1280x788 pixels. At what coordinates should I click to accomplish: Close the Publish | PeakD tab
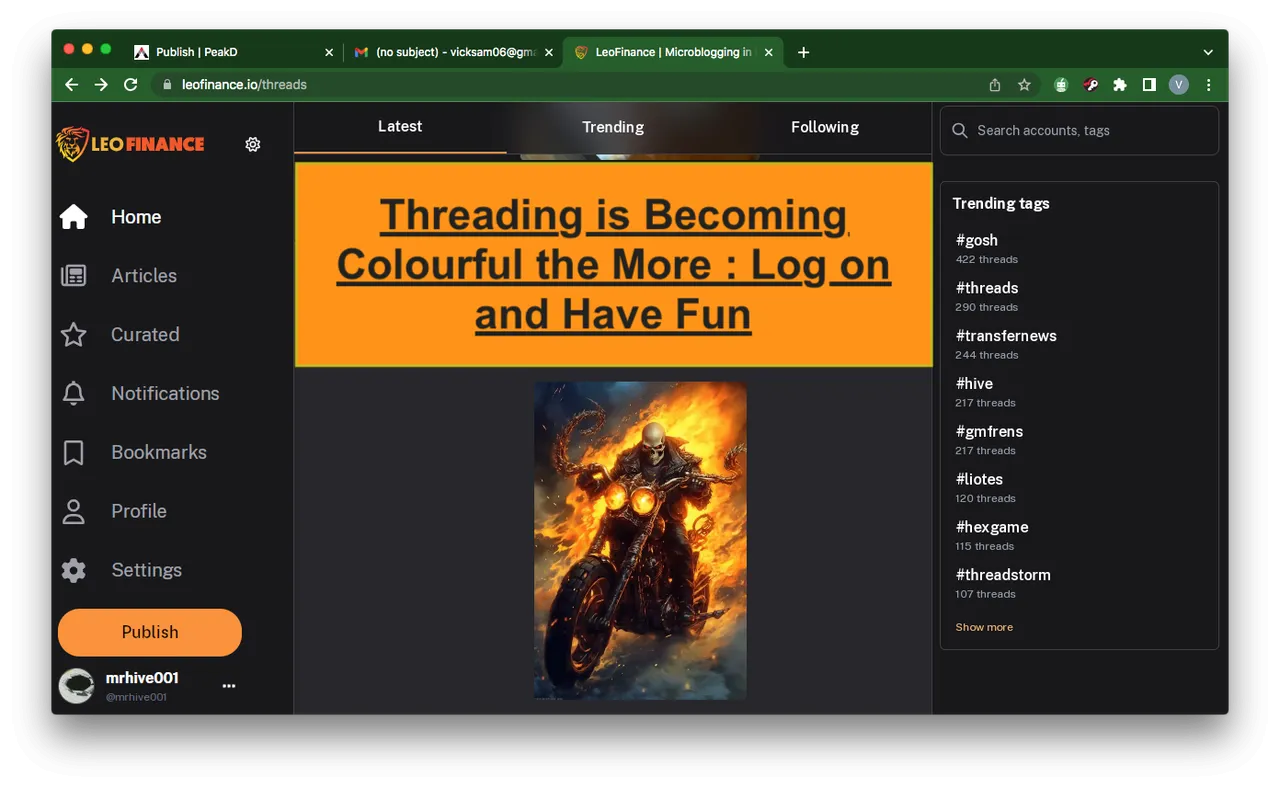click(329, 52)
